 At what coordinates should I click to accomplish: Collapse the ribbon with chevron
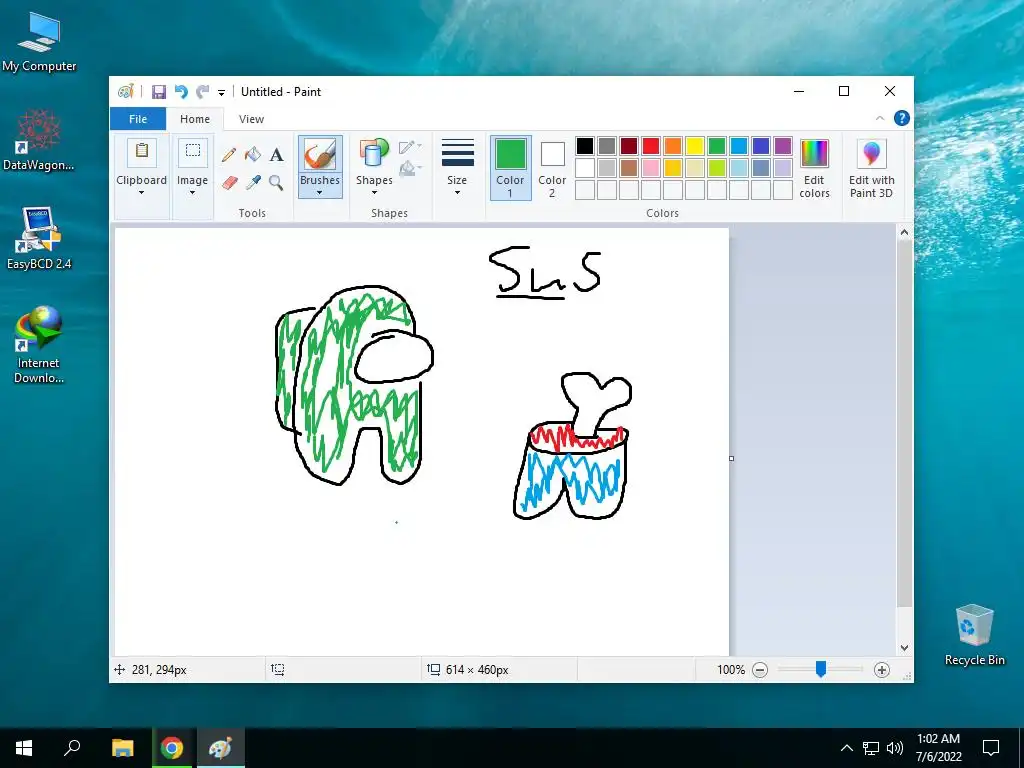880,118
